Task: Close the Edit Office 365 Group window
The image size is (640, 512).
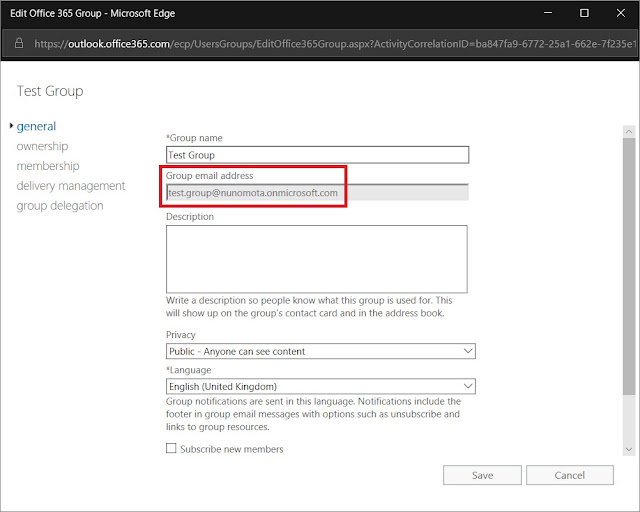Action: pyautogui.click(x=621, y=13)
